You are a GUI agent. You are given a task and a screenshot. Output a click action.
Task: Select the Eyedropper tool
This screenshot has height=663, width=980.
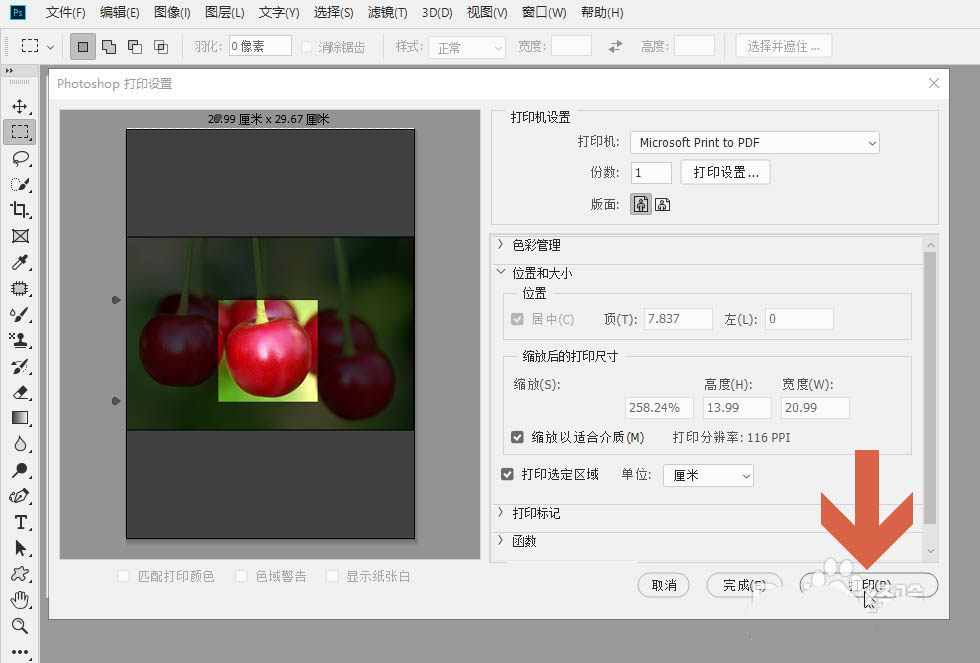(x=20, y=262)
